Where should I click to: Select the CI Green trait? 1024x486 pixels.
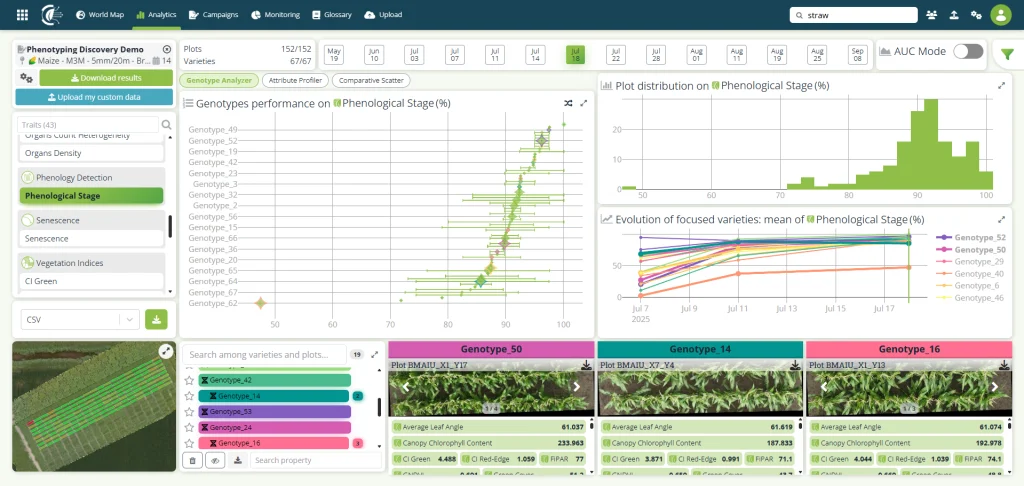click(91, 281)
